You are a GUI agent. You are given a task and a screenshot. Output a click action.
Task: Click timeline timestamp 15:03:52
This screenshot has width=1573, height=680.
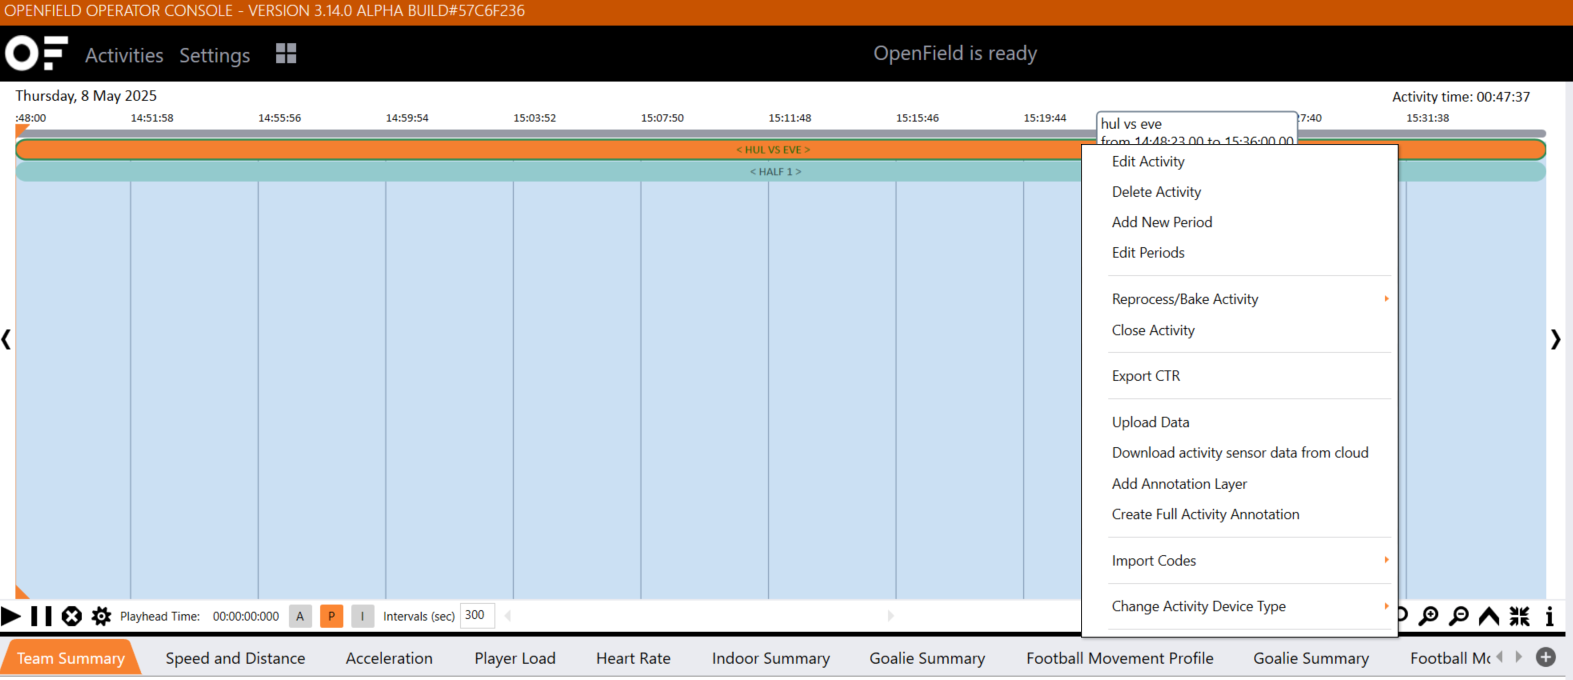point(535,118)
